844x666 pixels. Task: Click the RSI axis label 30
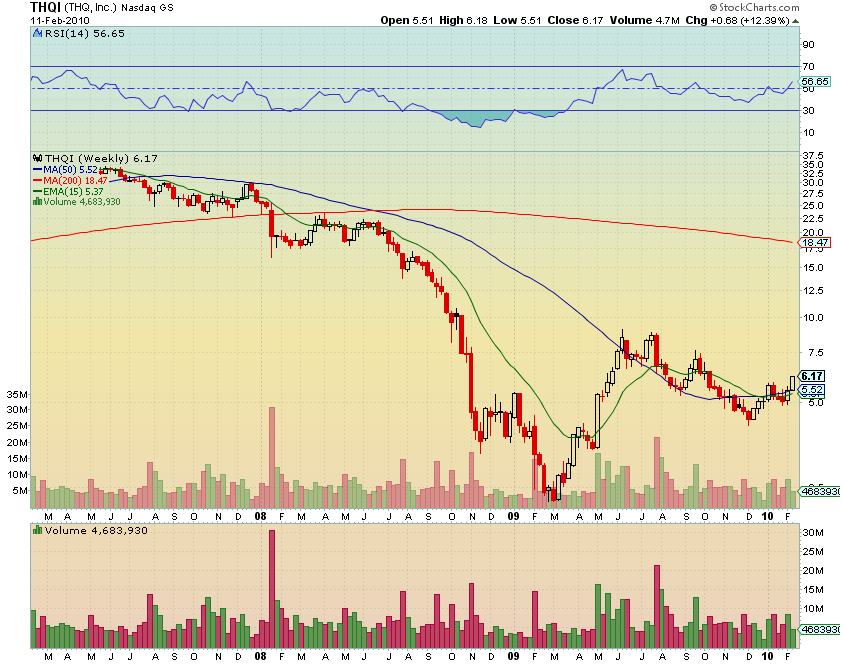tap(808, 110)
